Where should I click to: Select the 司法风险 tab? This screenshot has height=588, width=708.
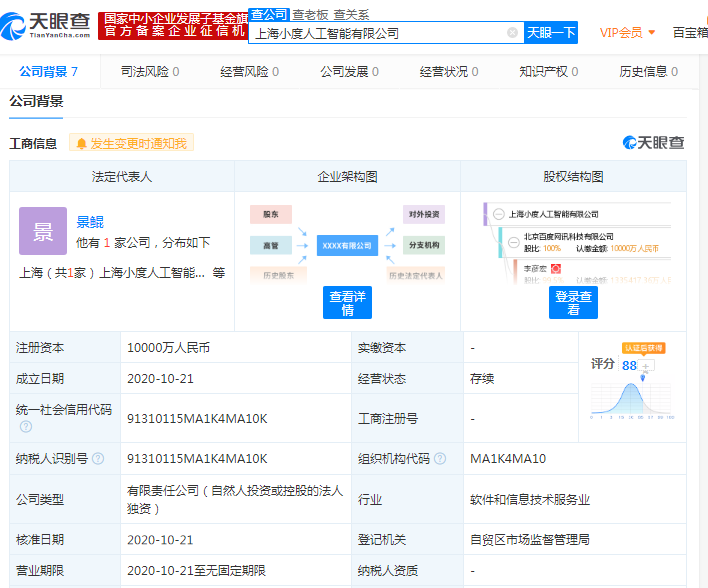click(150, 71)
